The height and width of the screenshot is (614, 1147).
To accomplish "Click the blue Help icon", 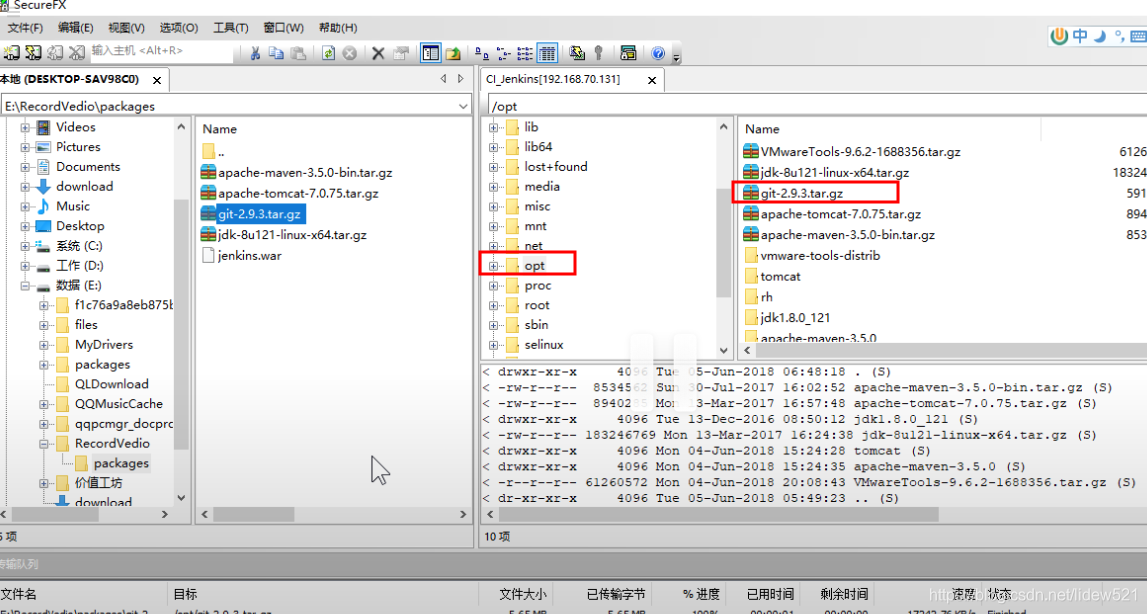I will pyautogui.click(x=658, y=53).
